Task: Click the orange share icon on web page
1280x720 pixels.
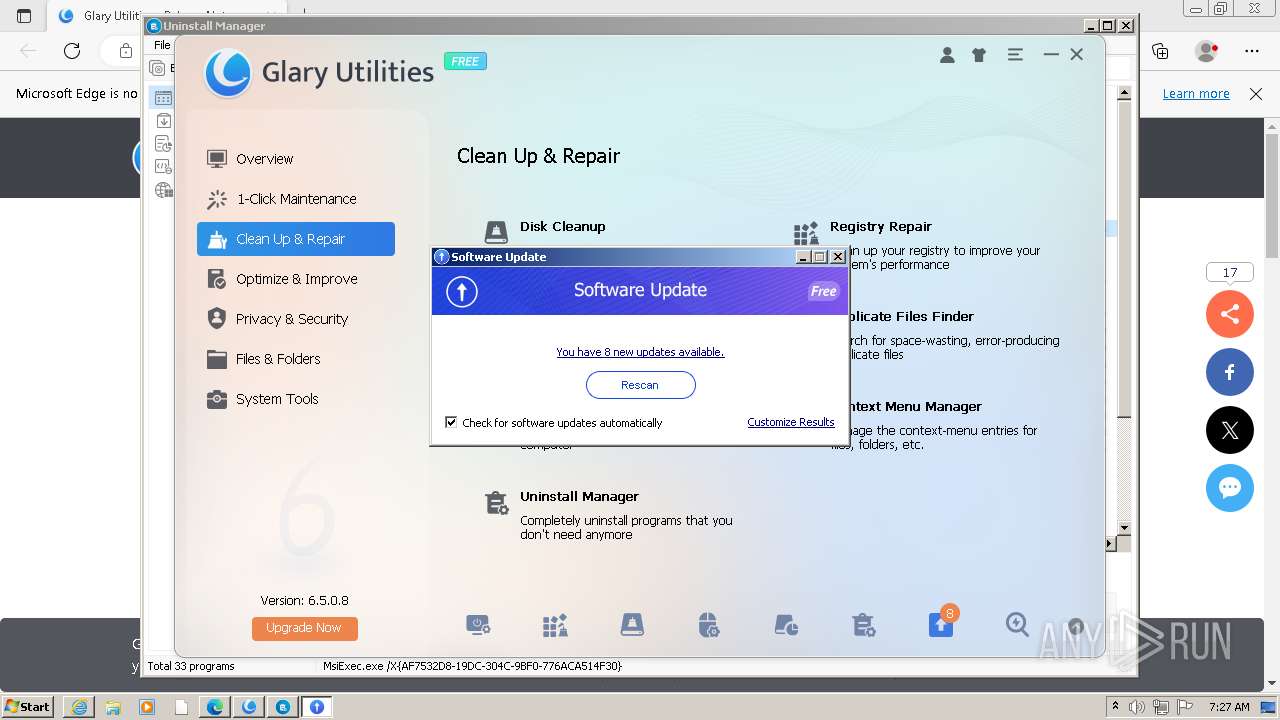Action: point(1229,315)
